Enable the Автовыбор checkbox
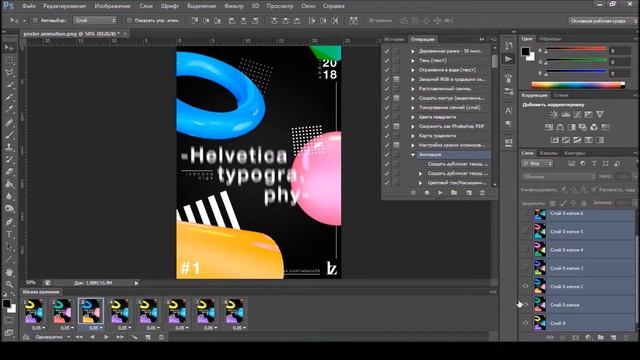Viewport: 640px width, 360px height. tap(35, 20)
